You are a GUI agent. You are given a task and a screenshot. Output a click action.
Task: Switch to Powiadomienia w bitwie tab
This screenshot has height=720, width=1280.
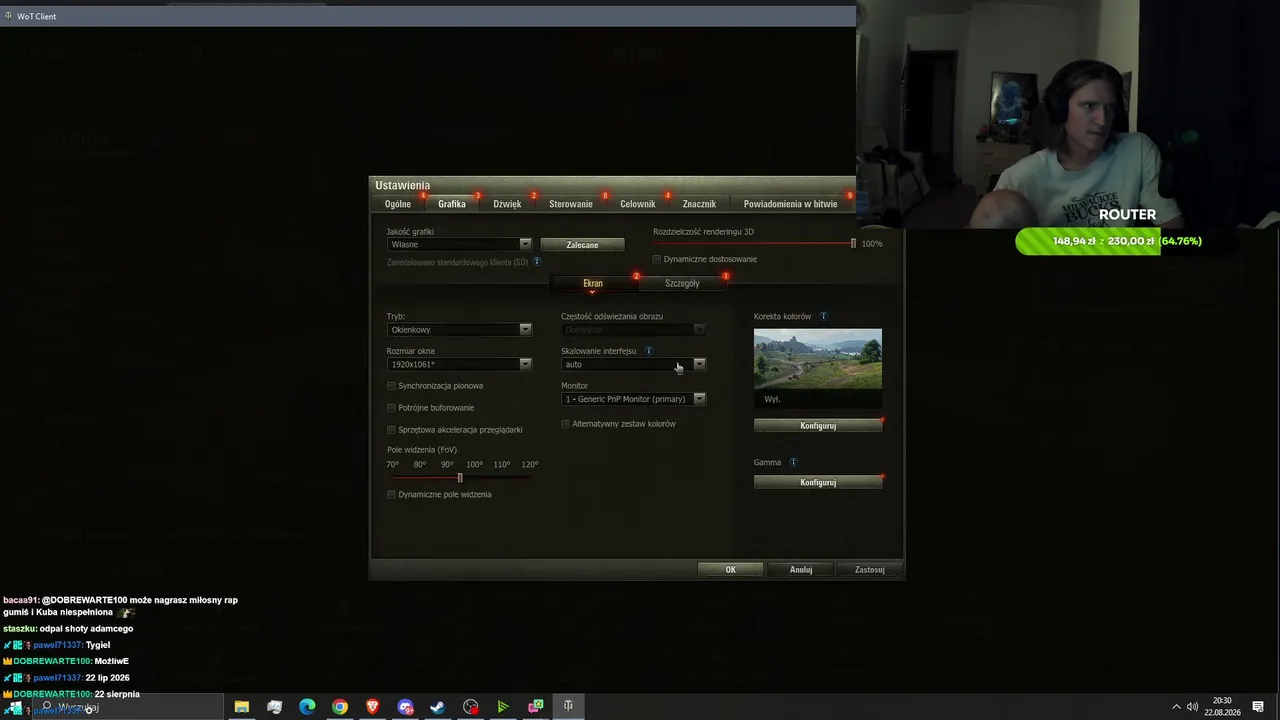pos(791,204)
